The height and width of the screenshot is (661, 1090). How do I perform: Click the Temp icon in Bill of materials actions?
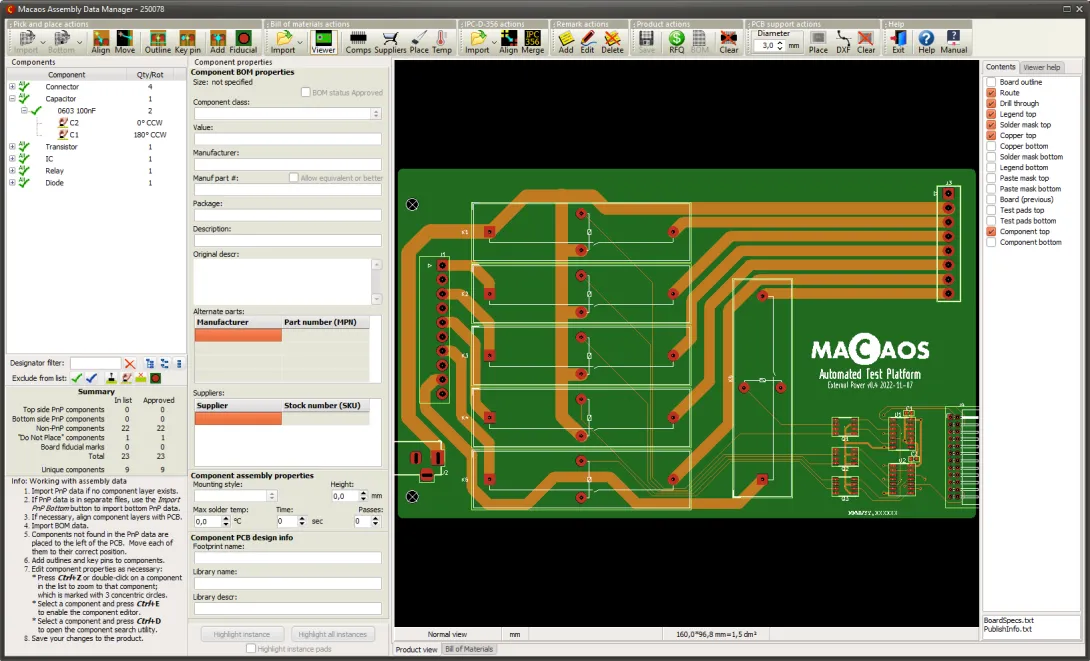(442, 42)
